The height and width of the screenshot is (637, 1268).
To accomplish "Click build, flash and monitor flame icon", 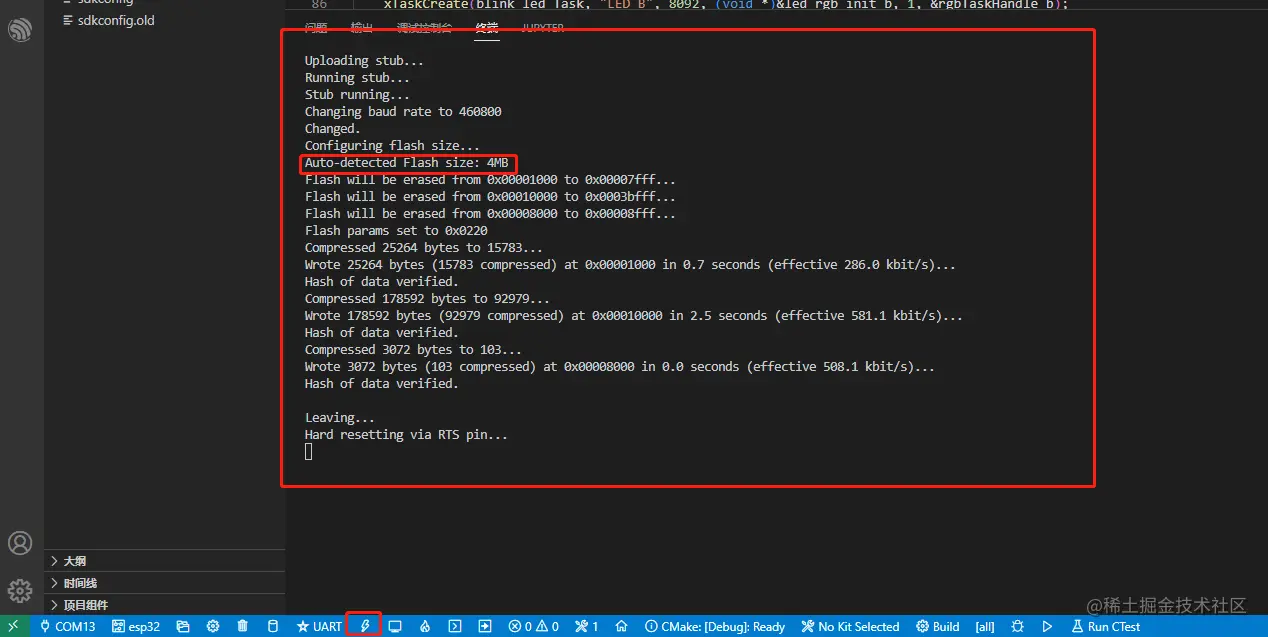I will tap(425, 626).
